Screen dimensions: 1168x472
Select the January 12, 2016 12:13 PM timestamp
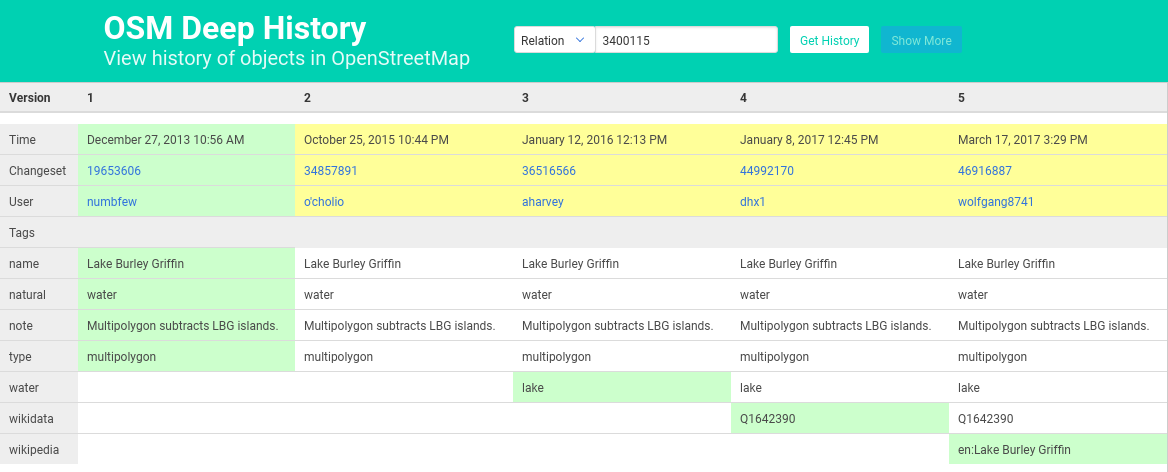click(594, 139)
